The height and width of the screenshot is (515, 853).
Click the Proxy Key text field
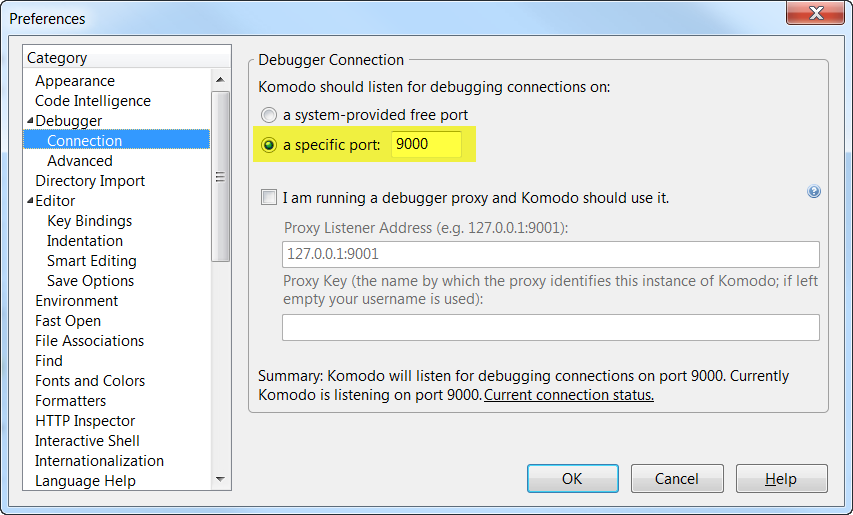550,327
